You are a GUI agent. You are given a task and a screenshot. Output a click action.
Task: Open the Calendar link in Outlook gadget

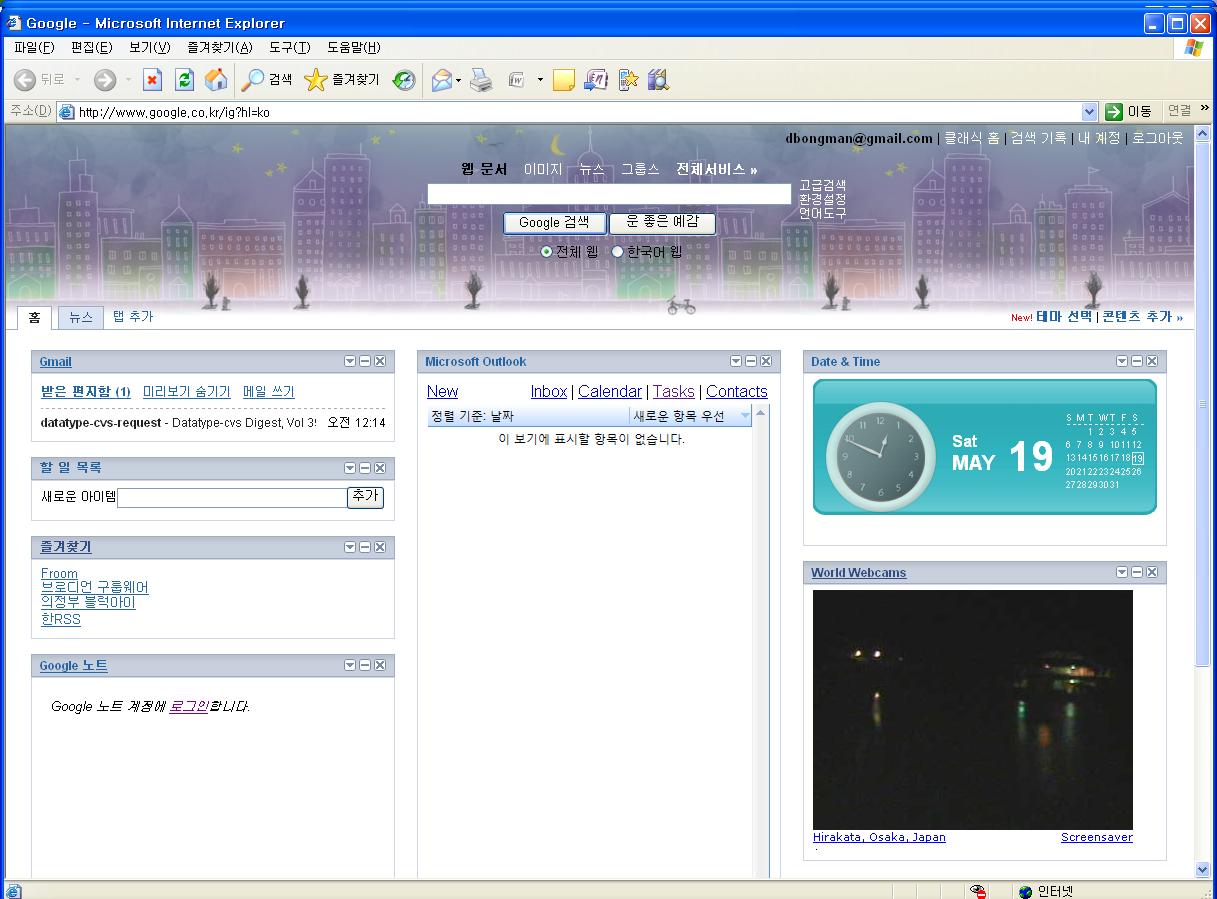click(610, 392)
